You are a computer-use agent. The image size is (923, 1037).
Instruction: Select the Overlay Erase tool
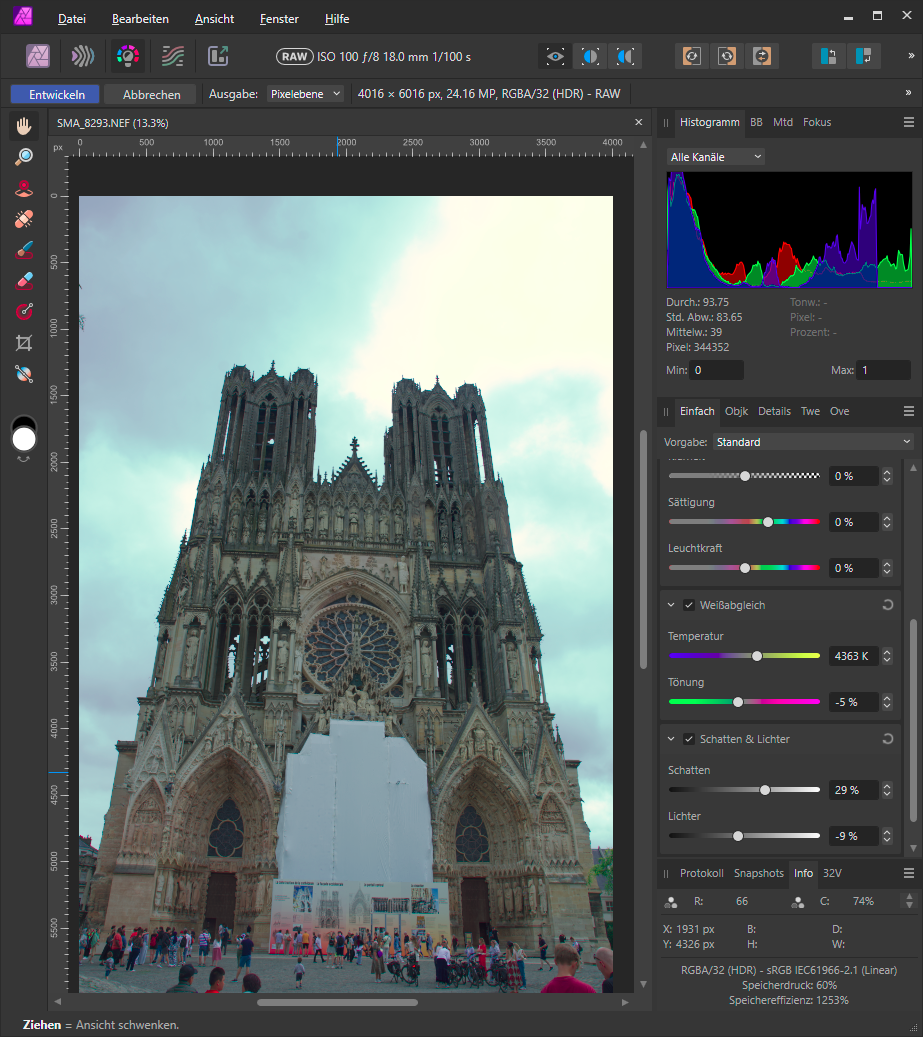pyautogui.click(x=24, y=281)
